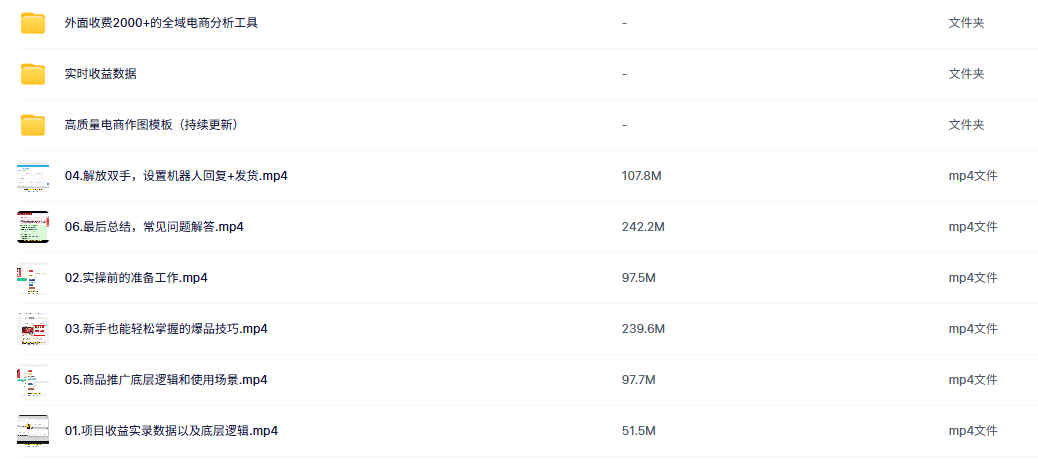Click folder icon for 外面收费2000+的全域电商分析工具
Image resolution: width=1038 pixels, height=470 pixels.
(x=33, y=23)
